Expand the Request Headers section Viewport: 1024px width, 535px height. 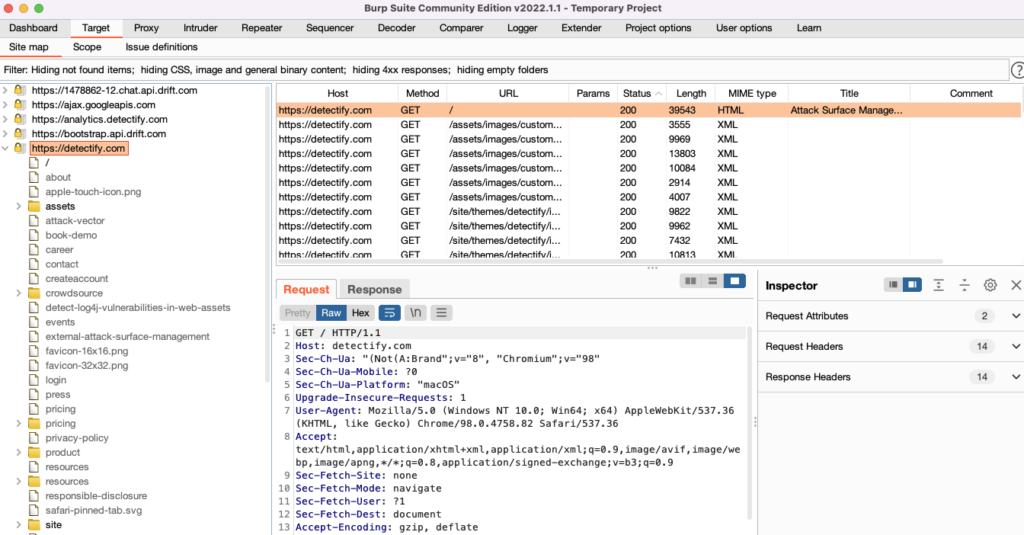pyautogui.click(x=1016, y=346)
